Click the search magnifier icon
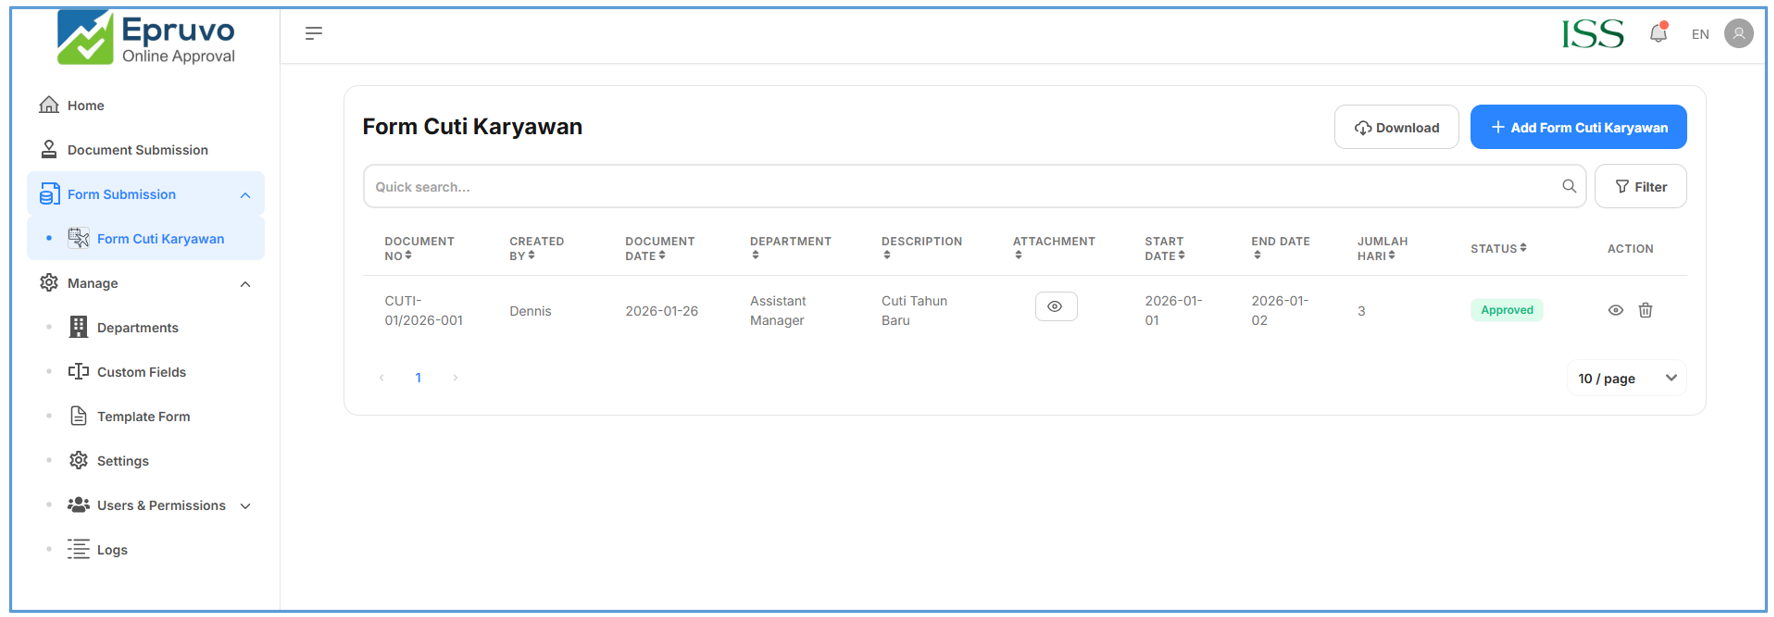This screenshot has width=1774, height=617. pos(1568,186)
